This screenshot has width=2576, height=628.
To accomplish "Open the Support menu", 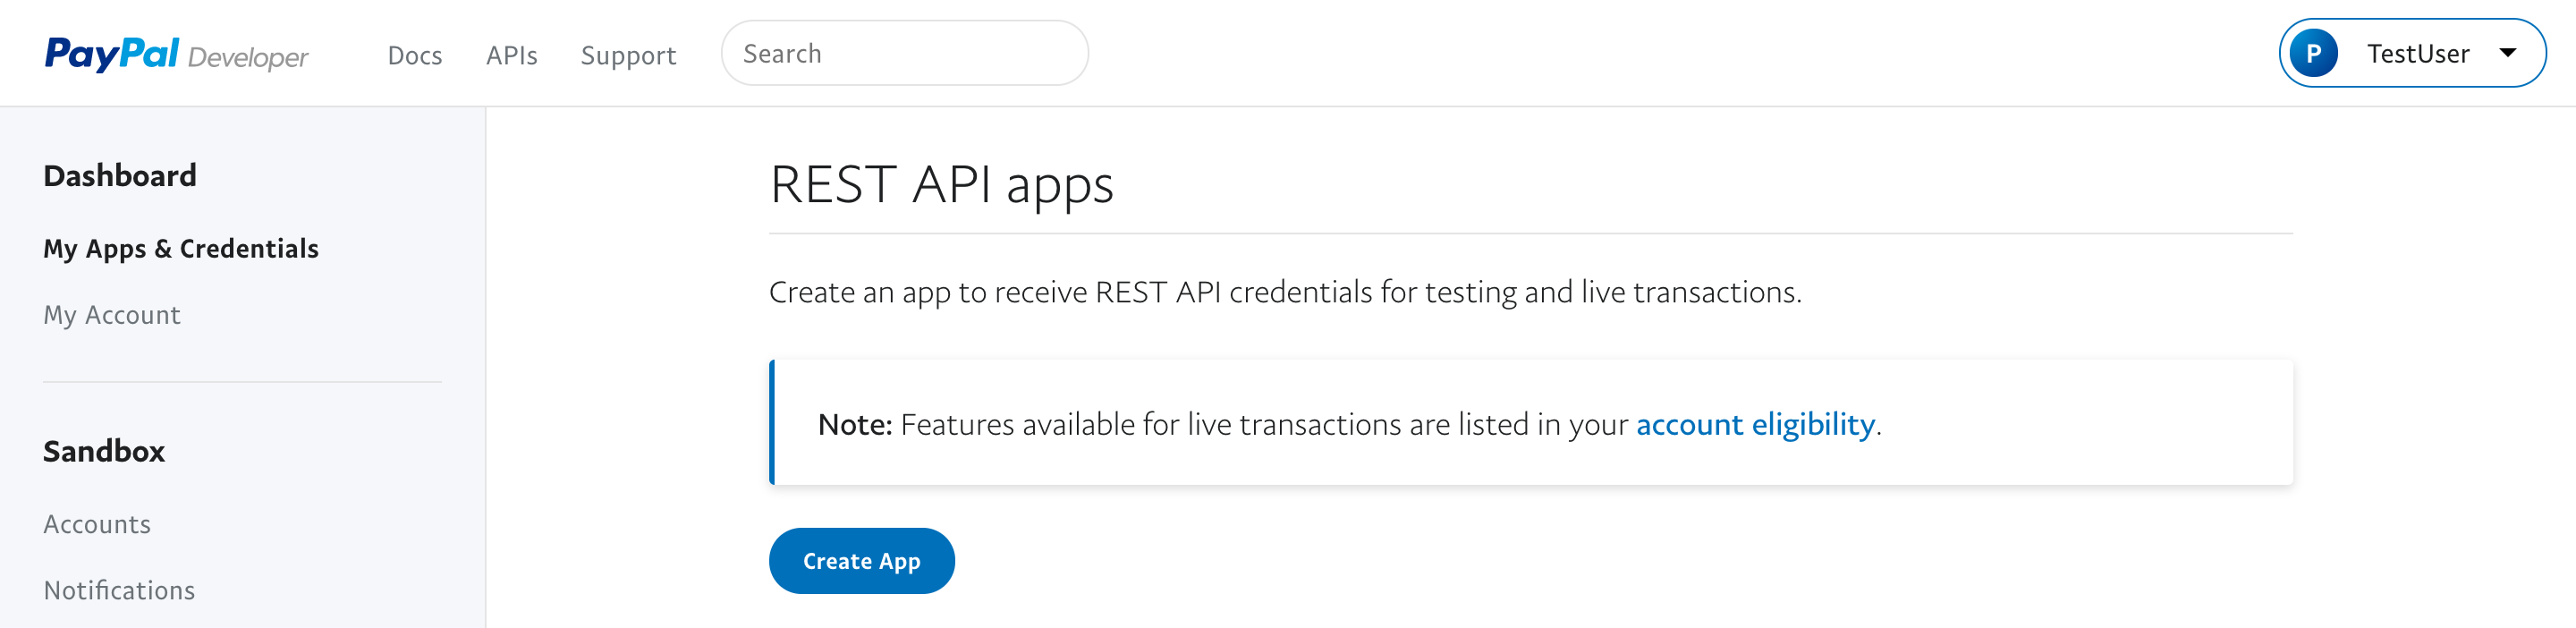I will click(628, 56).
